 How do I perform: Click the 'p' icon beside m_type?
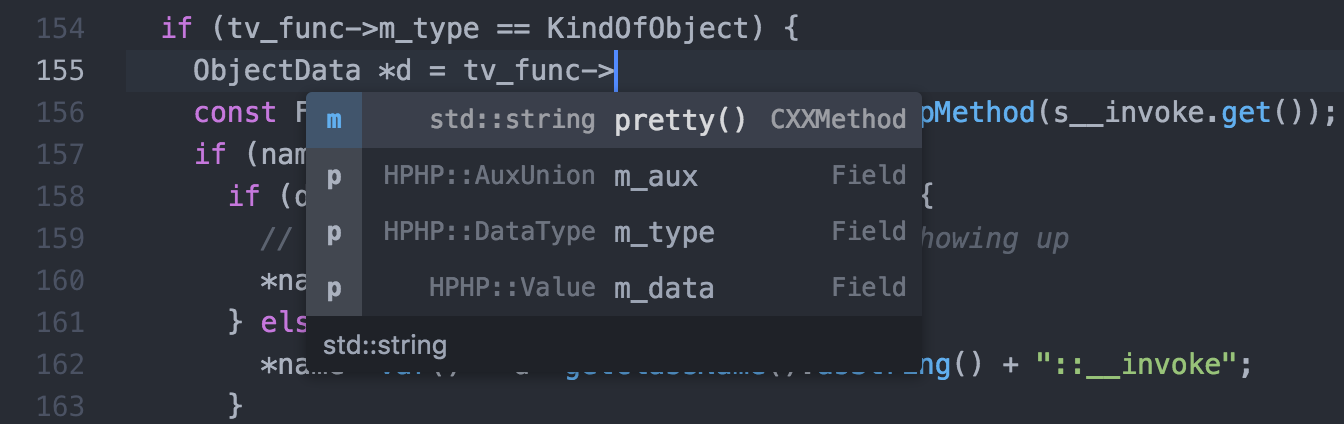coord(334,232)
